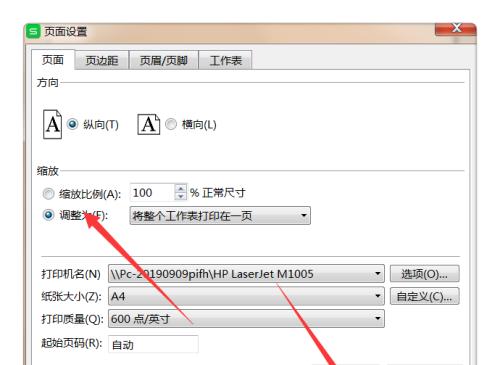500x365 pixels.
Task: Select the 调整为(F) radio button
Action: pyautogui.click(x=48, y=215)
